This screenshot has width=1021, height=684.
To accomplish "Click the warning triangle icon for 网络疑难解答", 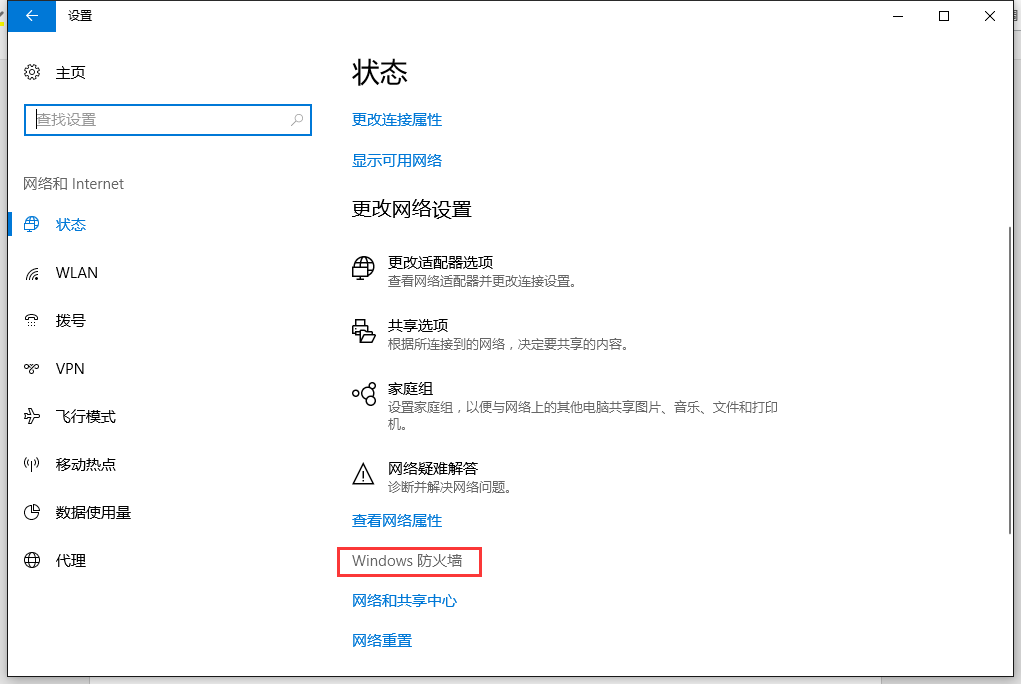I will (x=363, y=474).
